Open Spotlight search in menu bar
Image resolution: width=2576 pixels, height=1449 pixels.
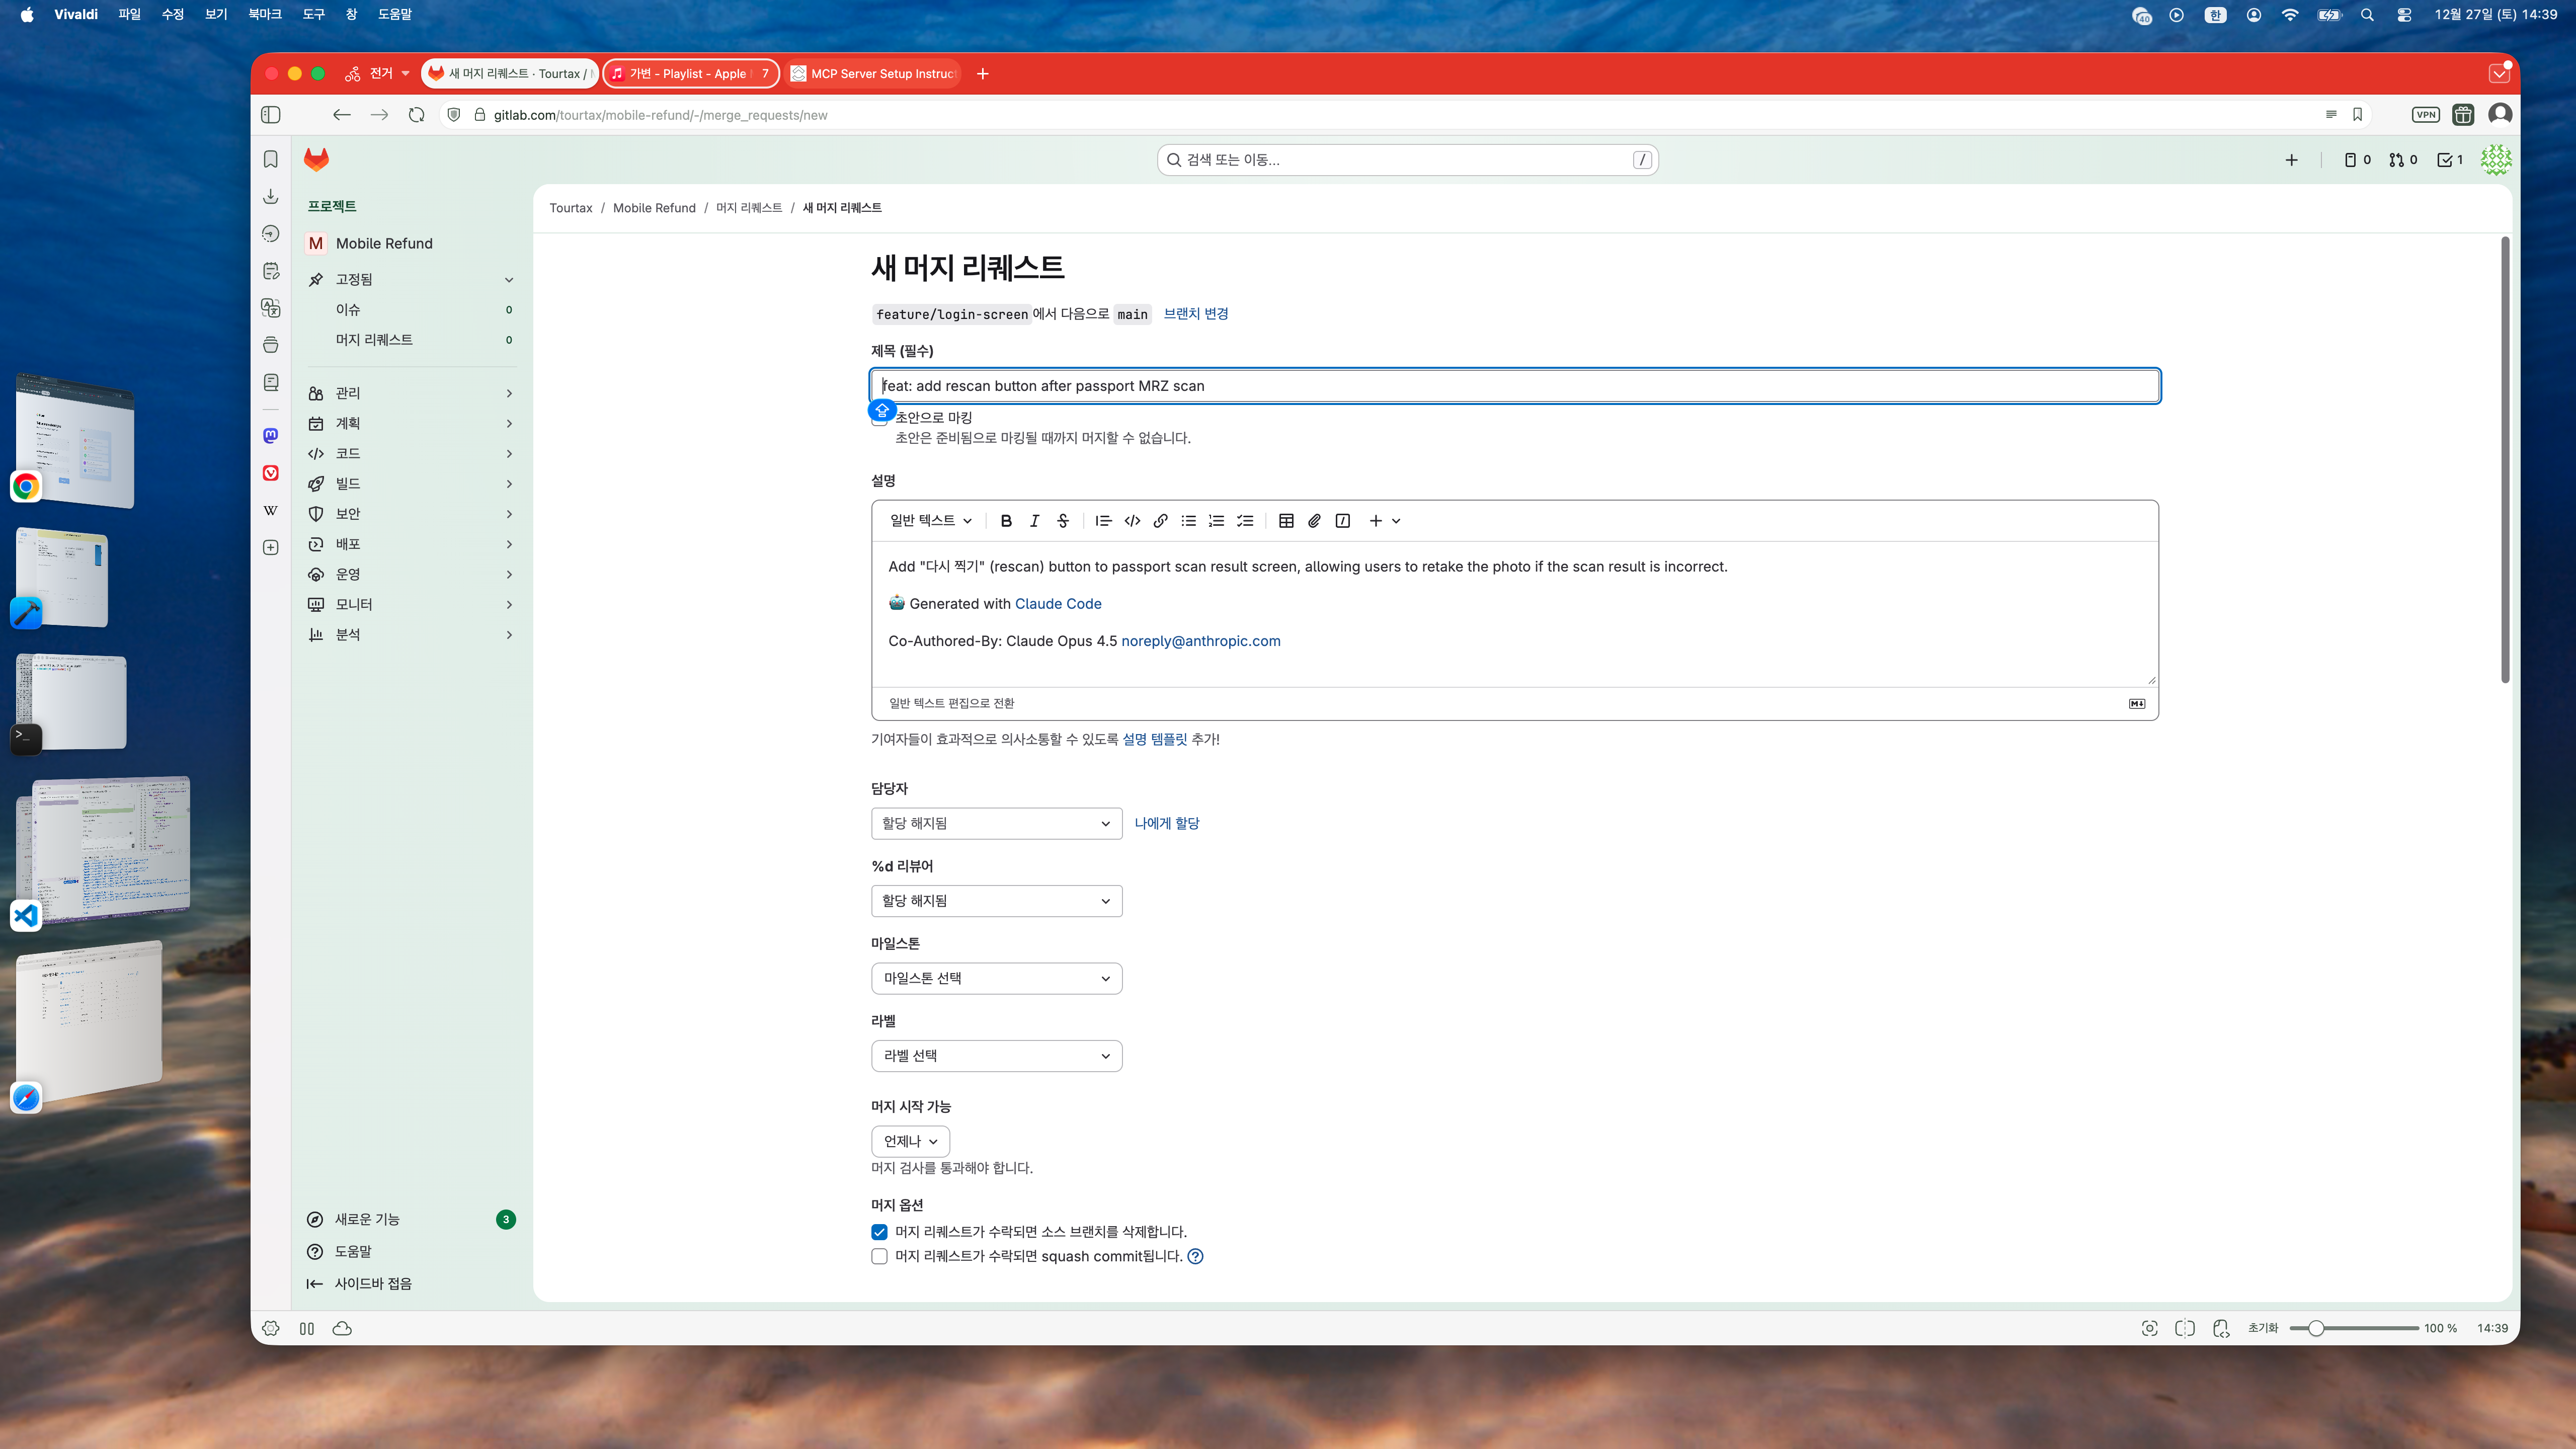point(2366,14)
